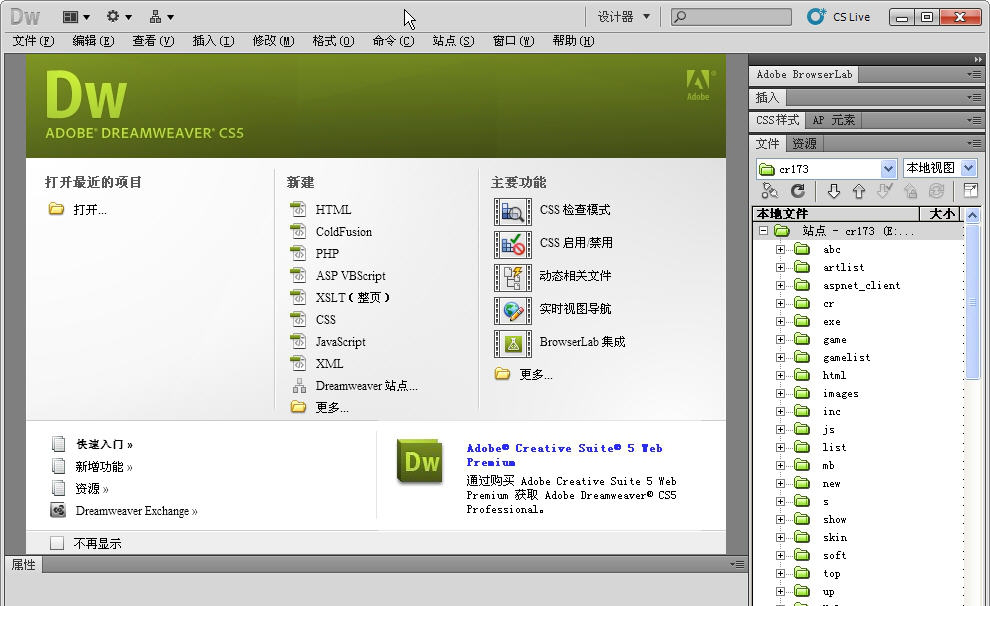This screenshot has height=630, width=990.
Task: Expand the images folder
Action: pyautogui.click(x=780, y=393)
